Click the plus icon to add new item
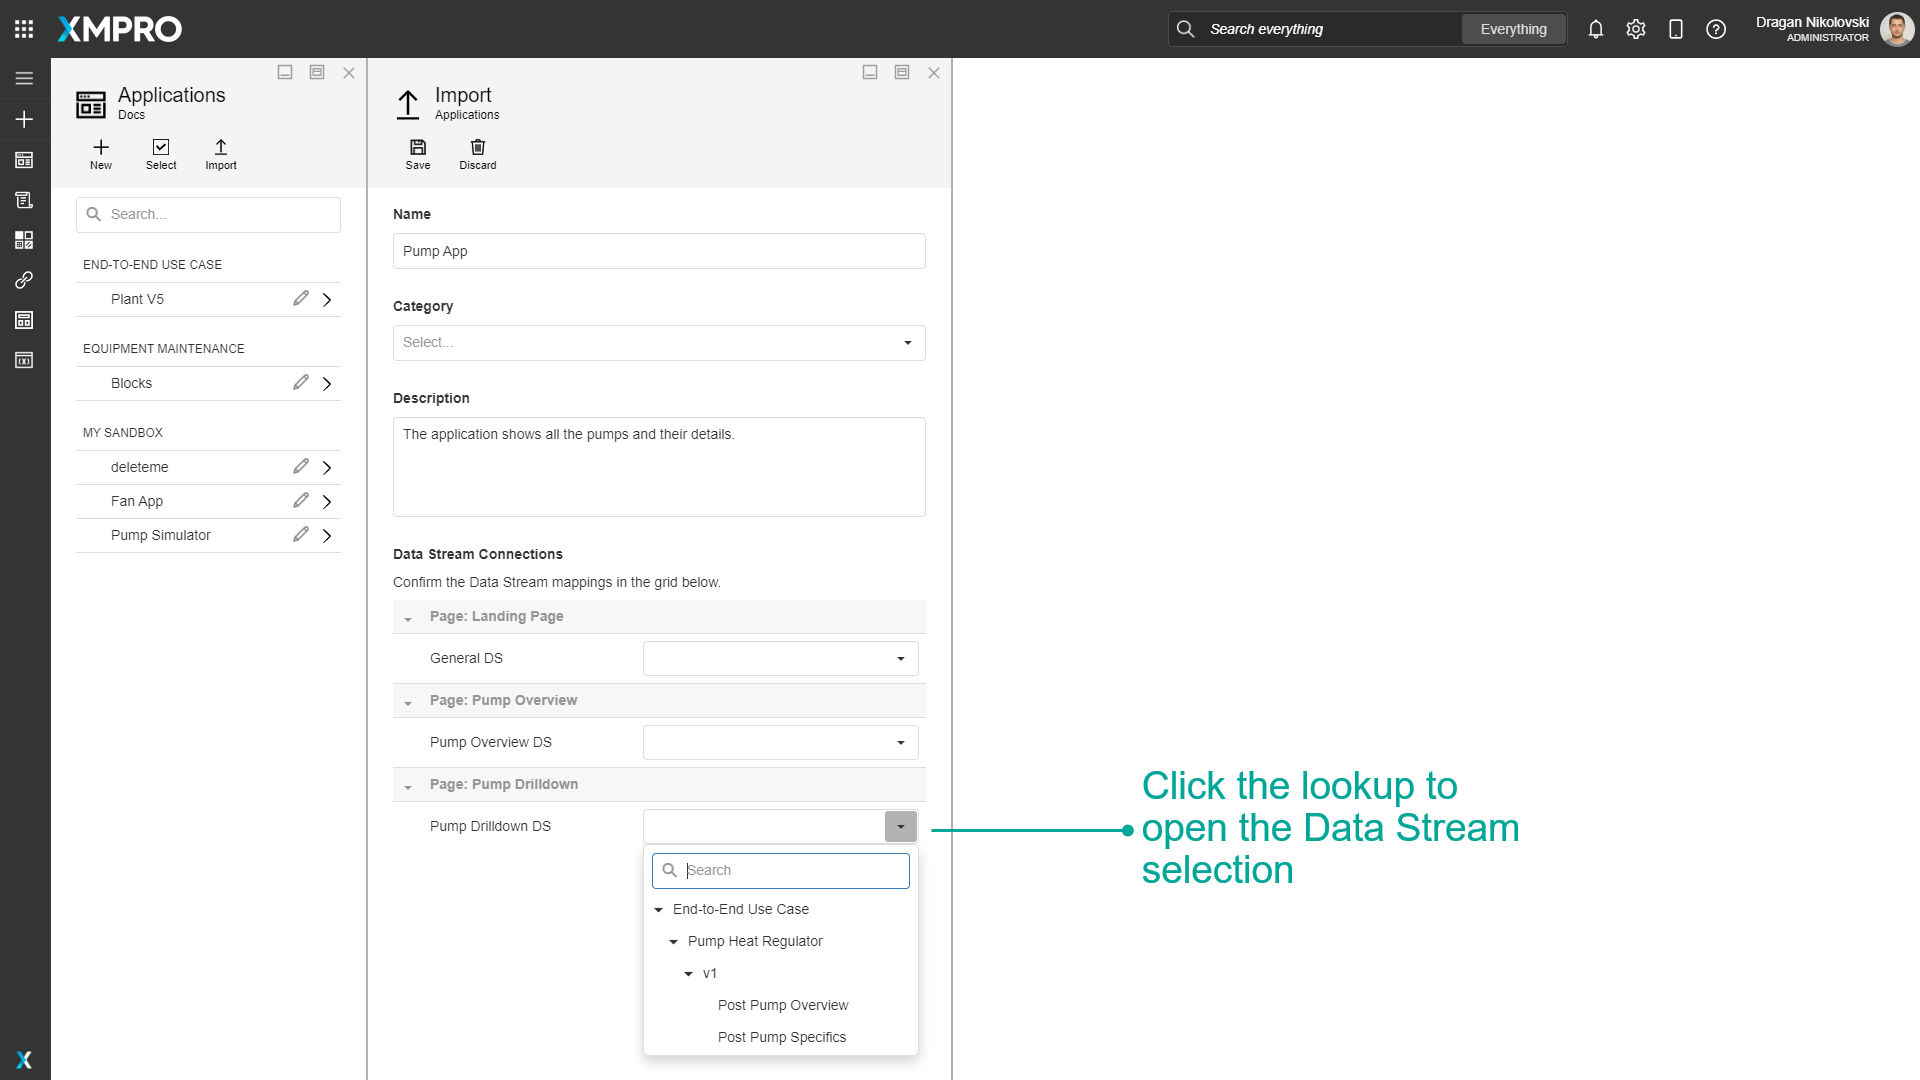The image size is (1920, 1080). click(24, 118)
